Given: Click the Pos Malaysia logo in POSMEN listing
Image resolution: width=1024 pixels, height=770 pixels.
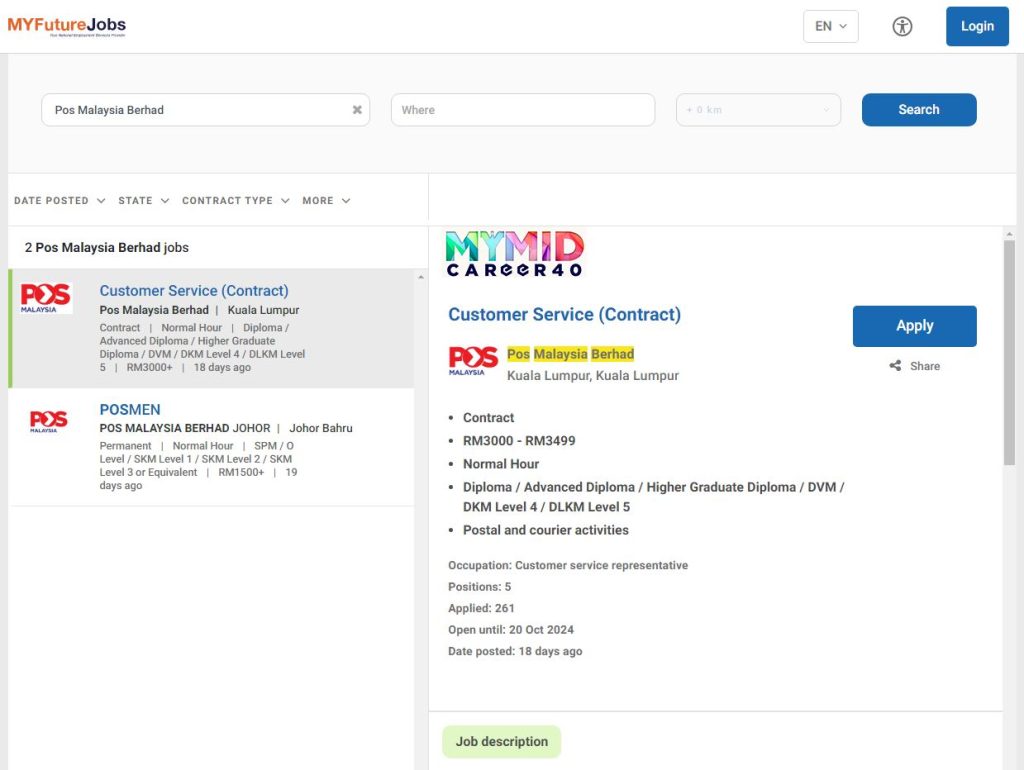Looking at the screenshot, I should pyautogui.click(x=48, y=421).
